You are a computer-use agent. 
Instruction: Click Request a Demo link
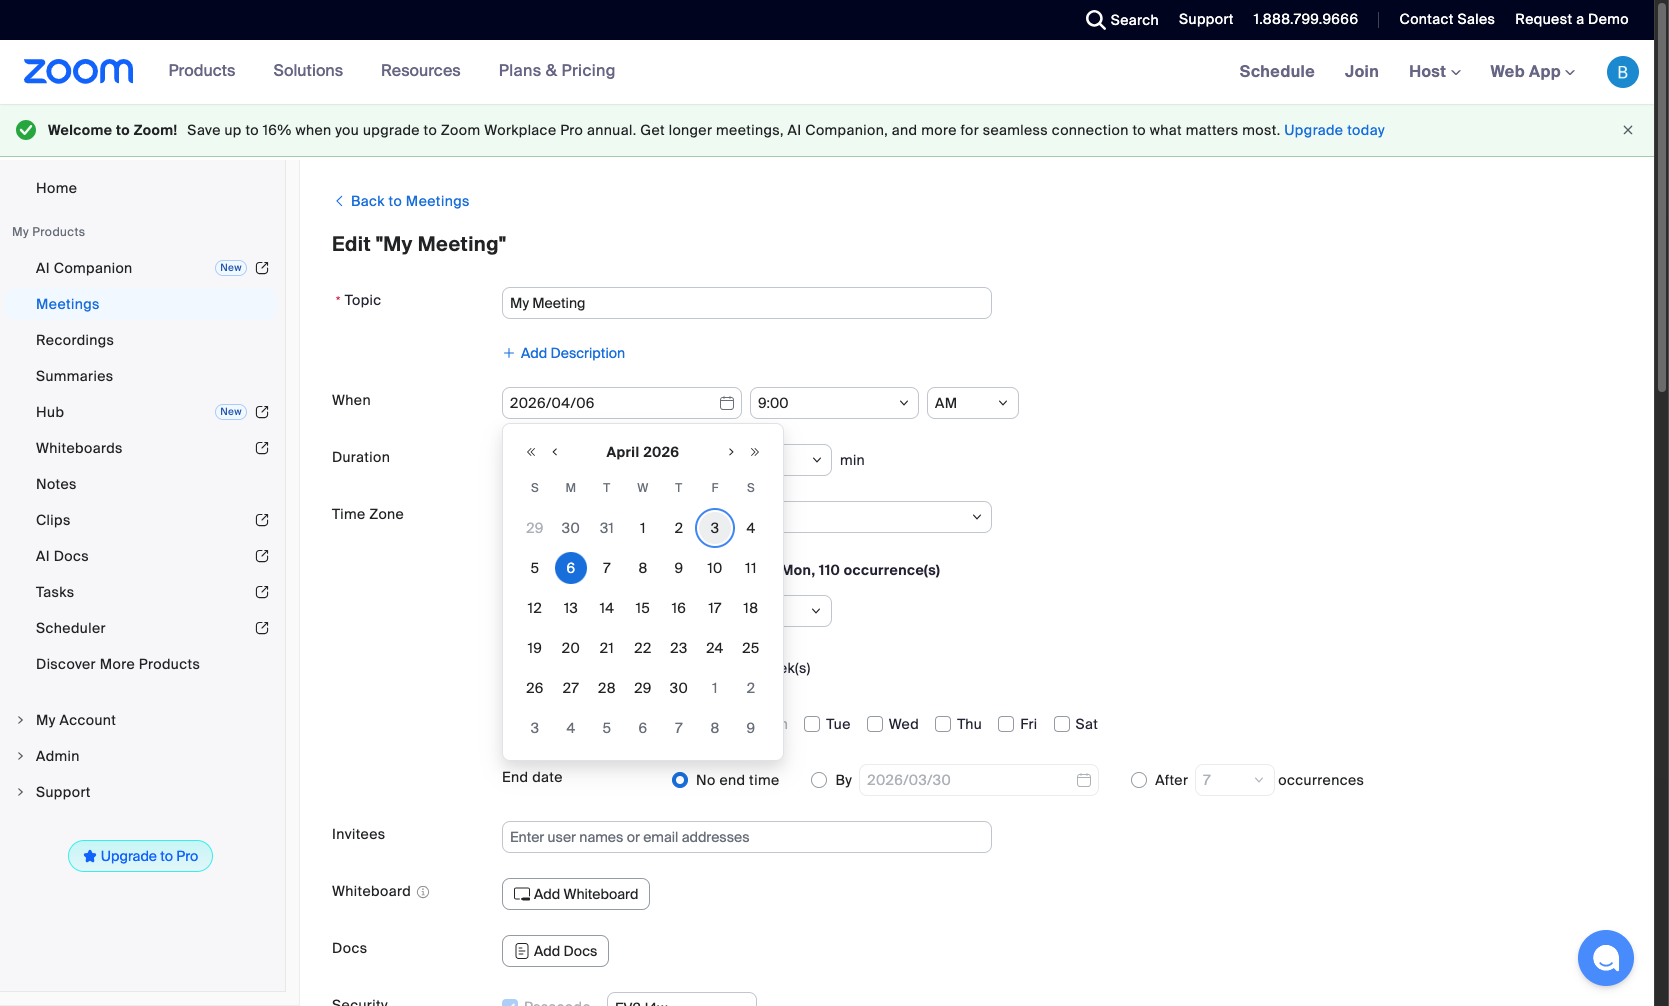1571,19
